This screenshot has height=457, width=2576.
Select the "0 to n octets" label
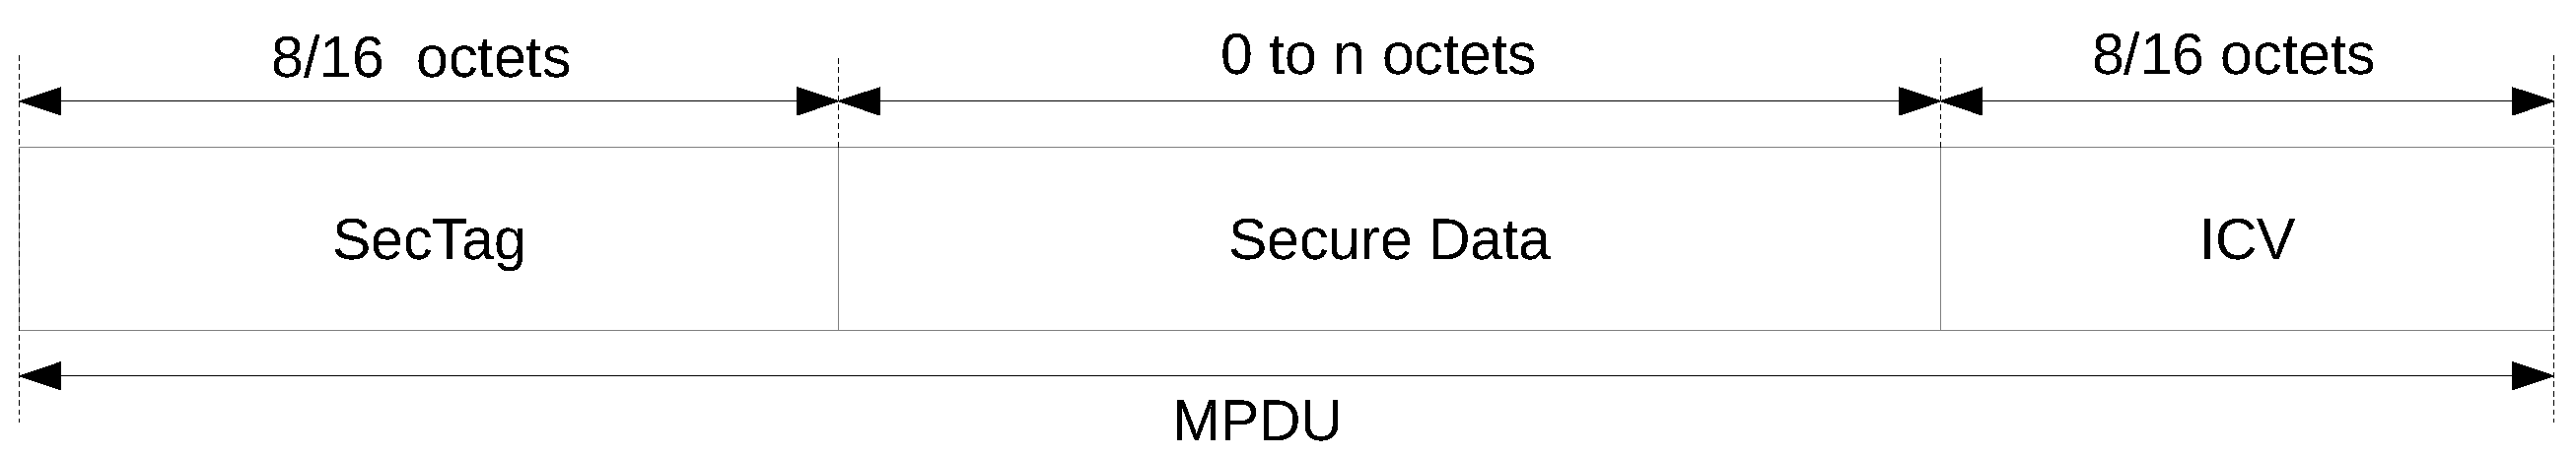pyautogui.click(x=1377, y=55)
